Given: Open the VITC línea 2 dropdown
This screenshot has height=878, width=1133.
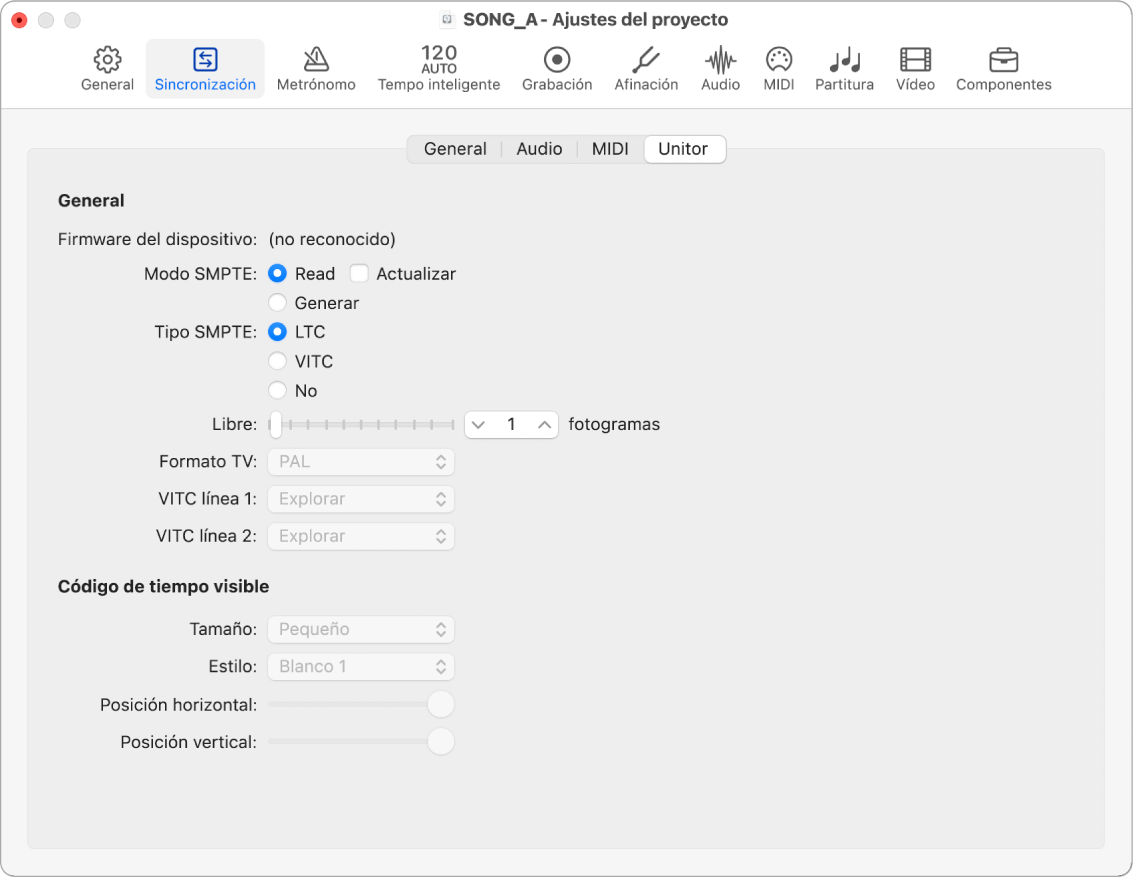Looking at the screenshot, I should 361,536.
